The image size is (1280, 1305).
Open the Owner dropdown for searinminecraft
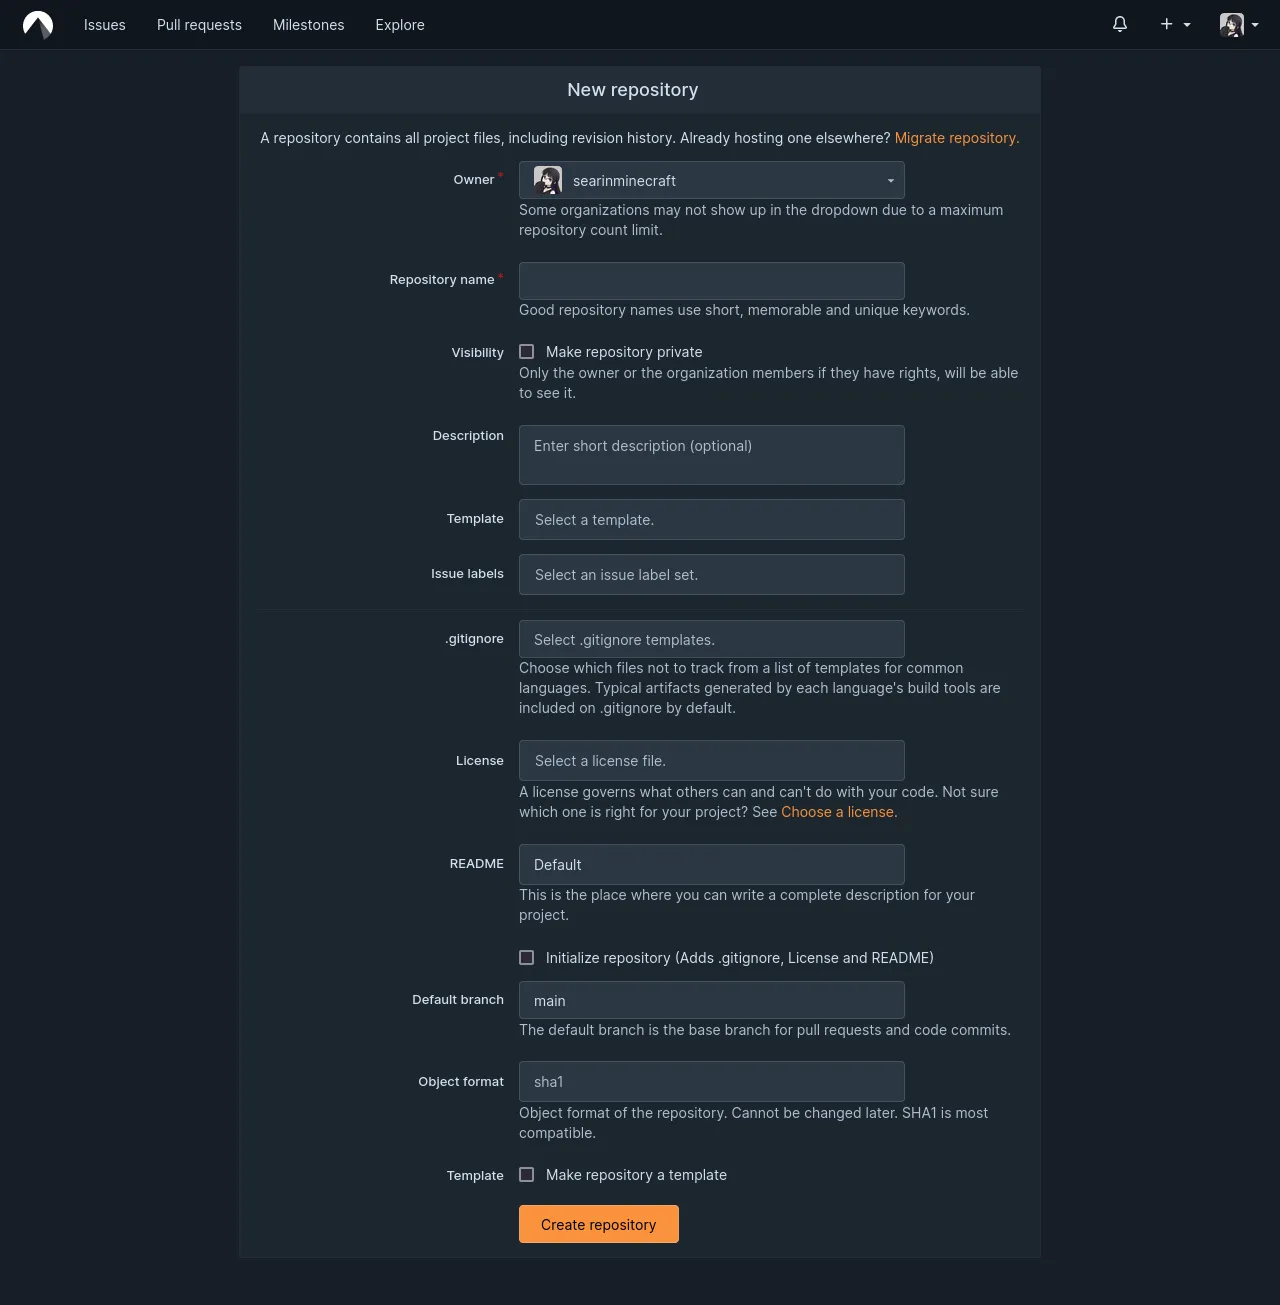click(x=711, y=180)
